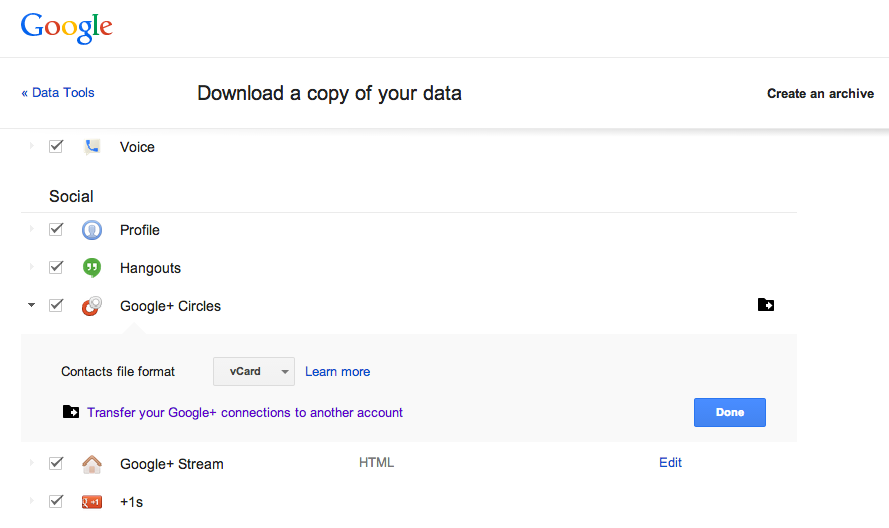Click the Profile avatar icon
Screen dimensions: 889x528
(92, 230)
